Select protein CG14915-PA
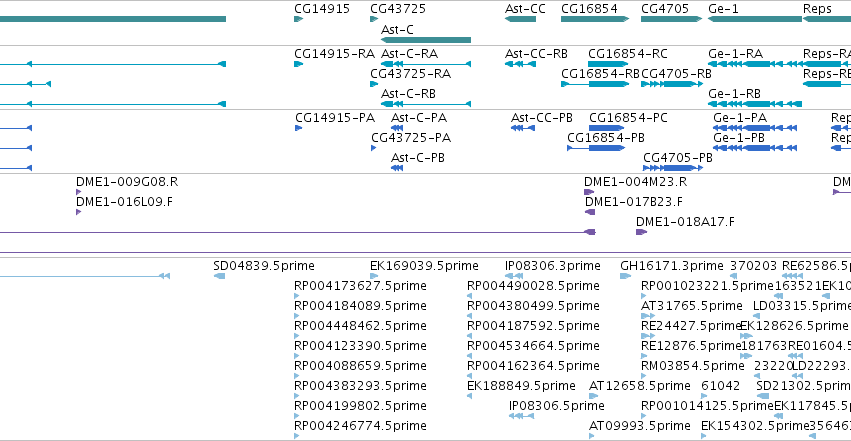The width and height of the screenshot is (851, 441). coord(335,118)
